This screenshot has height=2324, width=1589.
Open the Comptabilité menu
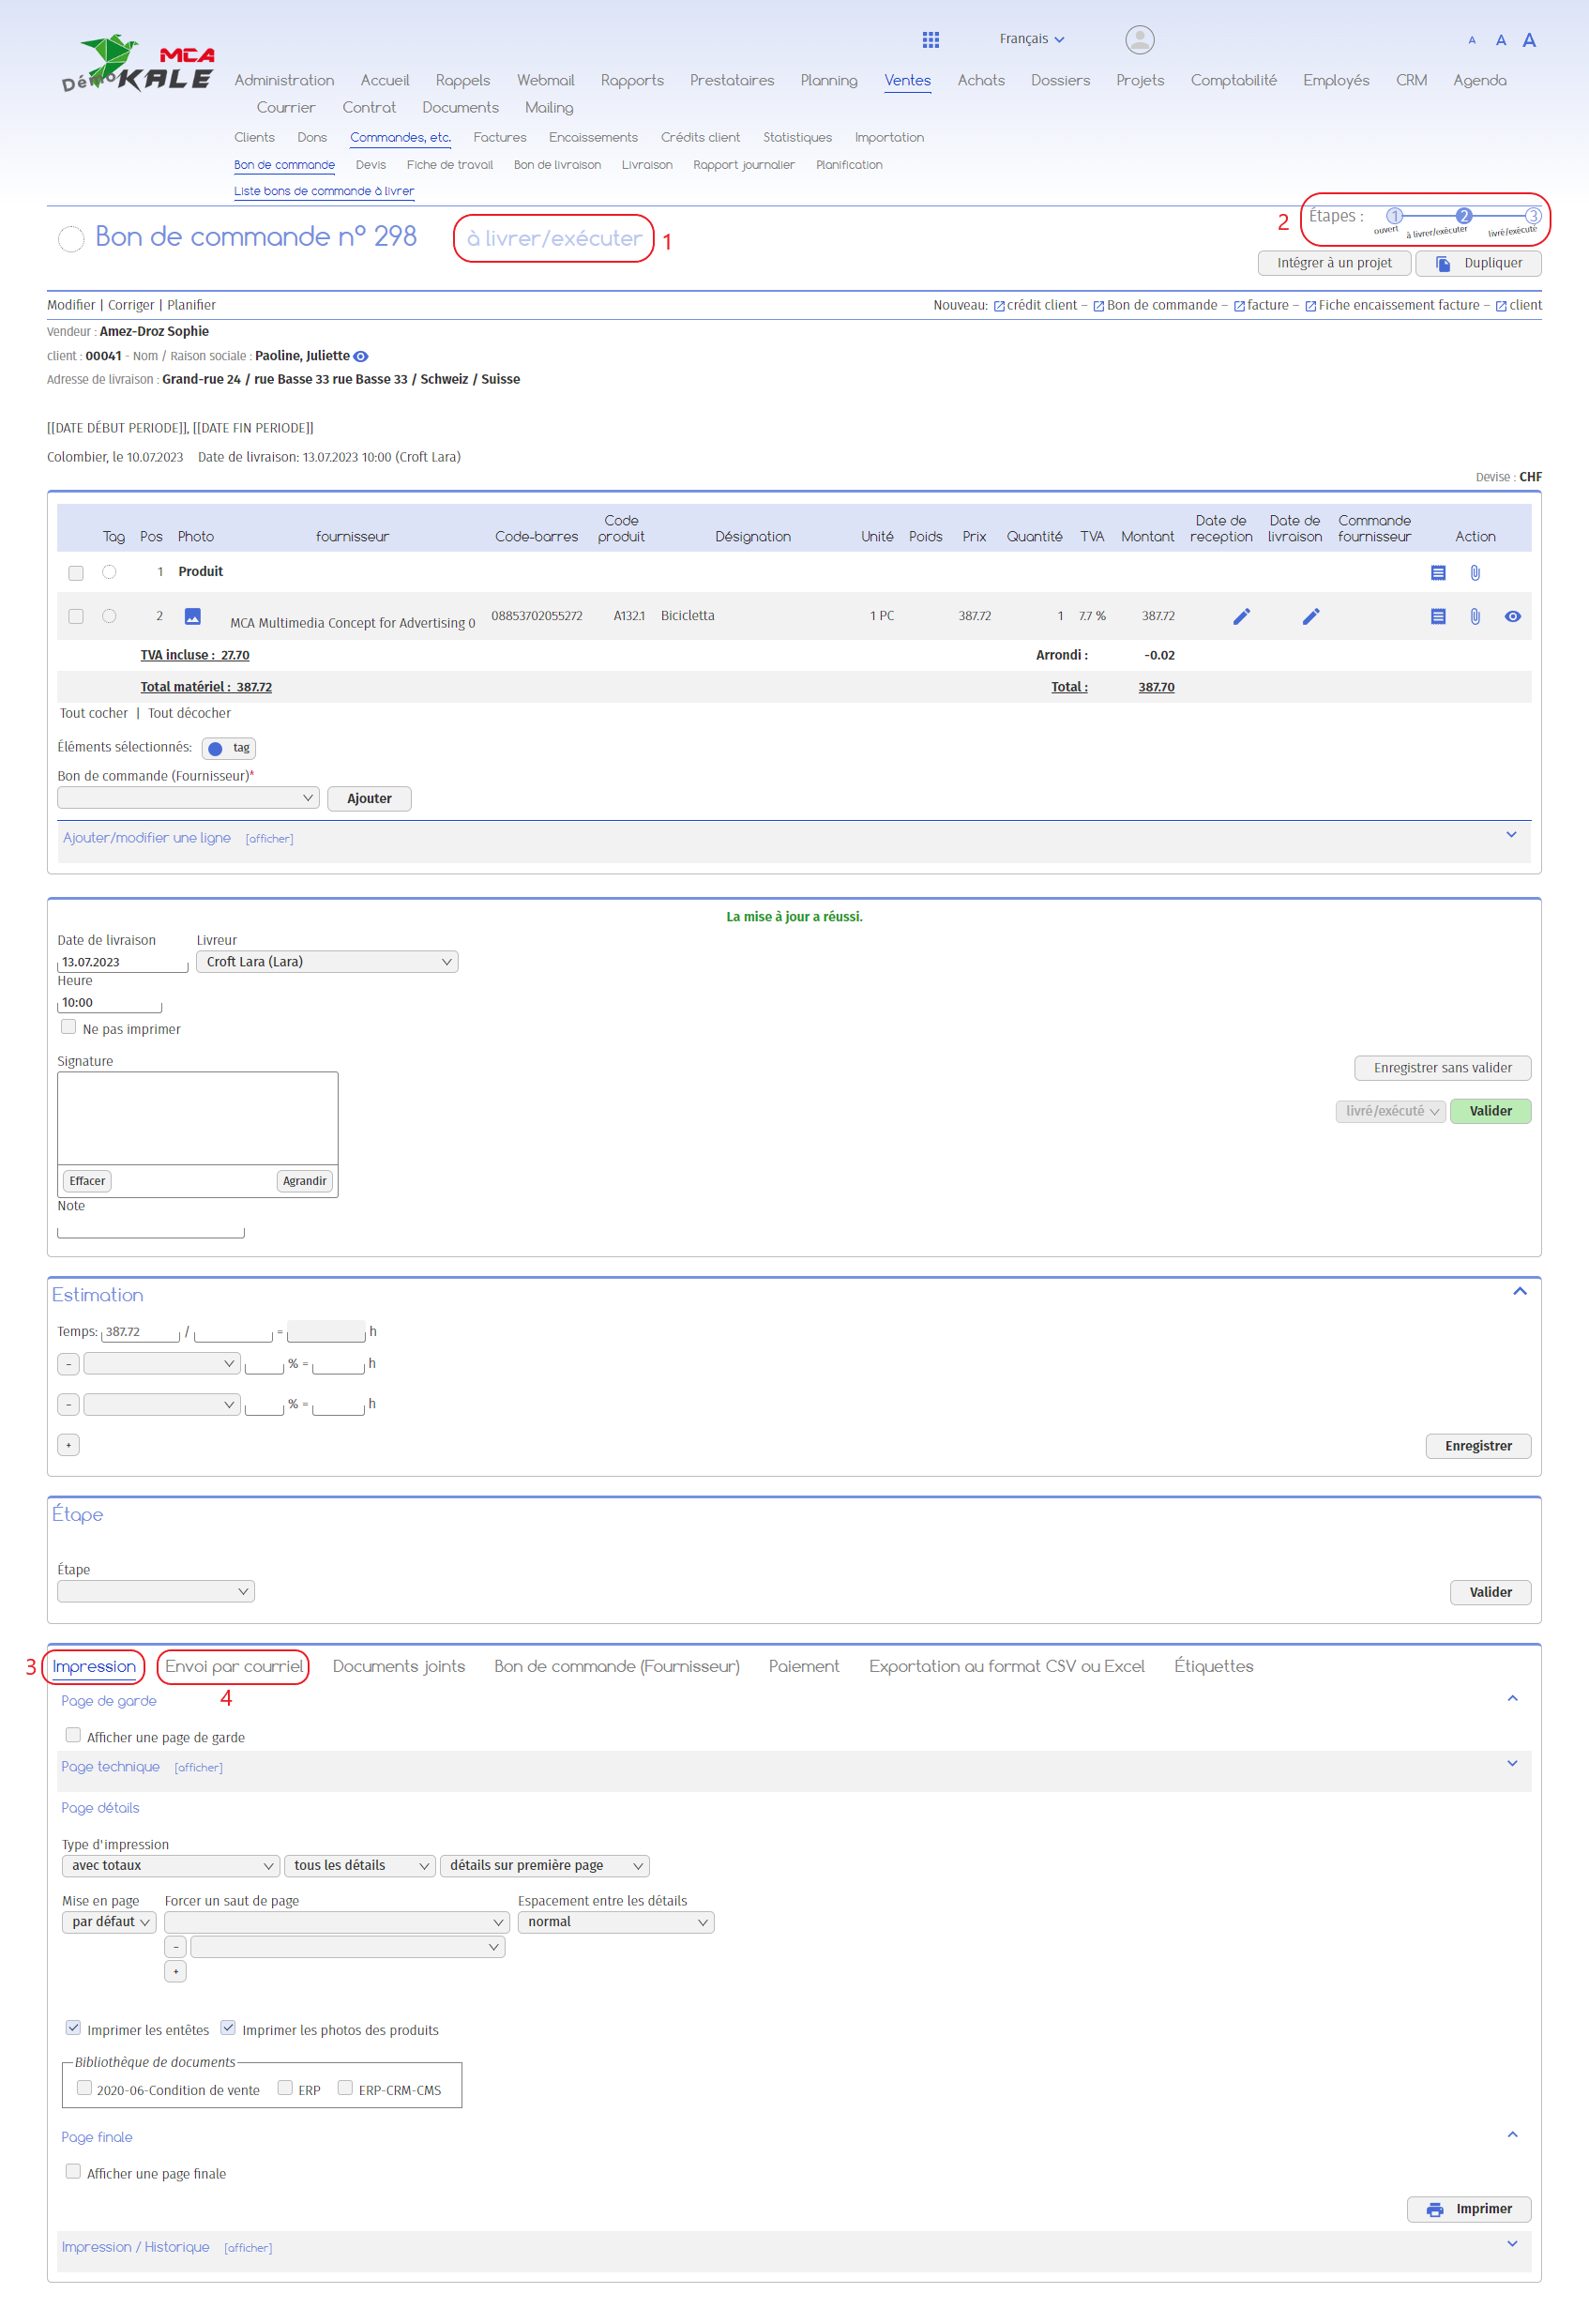(x=1232, y=80)
